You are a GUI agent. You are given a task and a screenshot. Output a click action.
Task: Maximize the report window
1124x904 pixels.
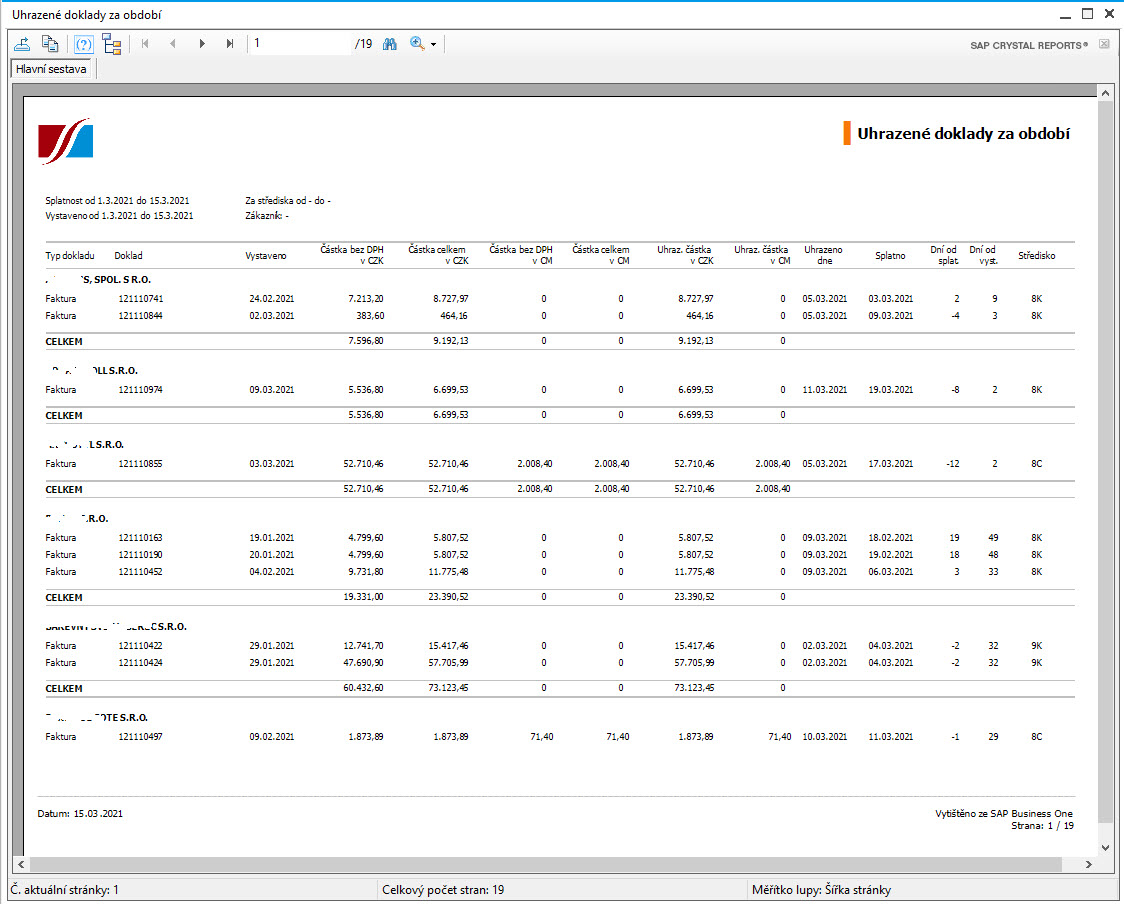pyautogui.click(x=1087, y=14)
